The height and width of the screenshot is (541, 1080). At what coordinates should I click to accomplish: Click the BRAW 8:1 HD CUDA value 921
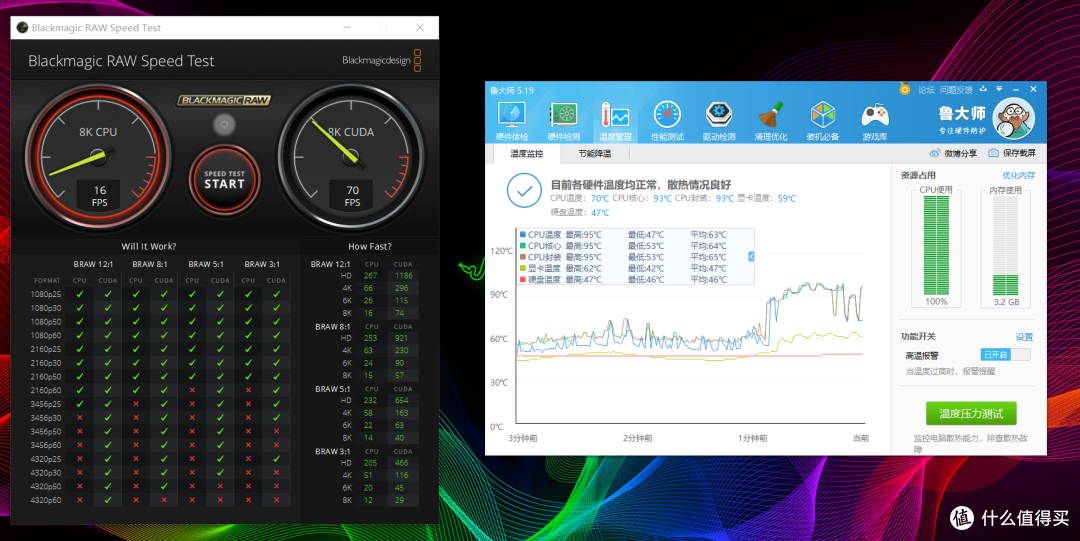click(x=402, y=338)
